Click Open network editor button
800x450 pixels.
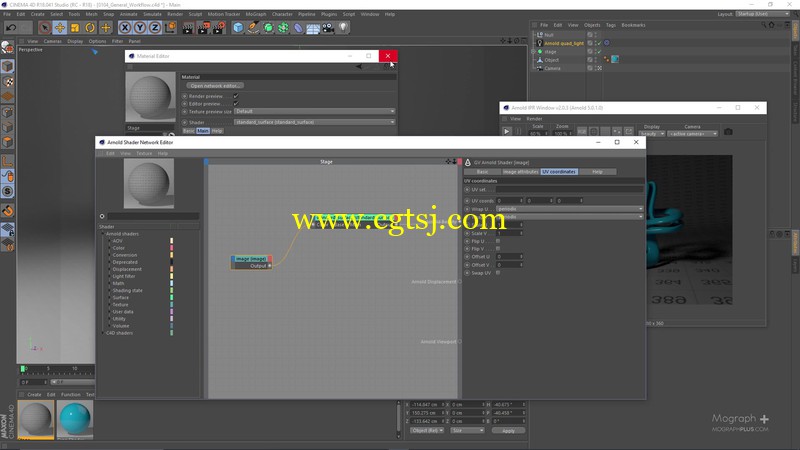point(215,86)
